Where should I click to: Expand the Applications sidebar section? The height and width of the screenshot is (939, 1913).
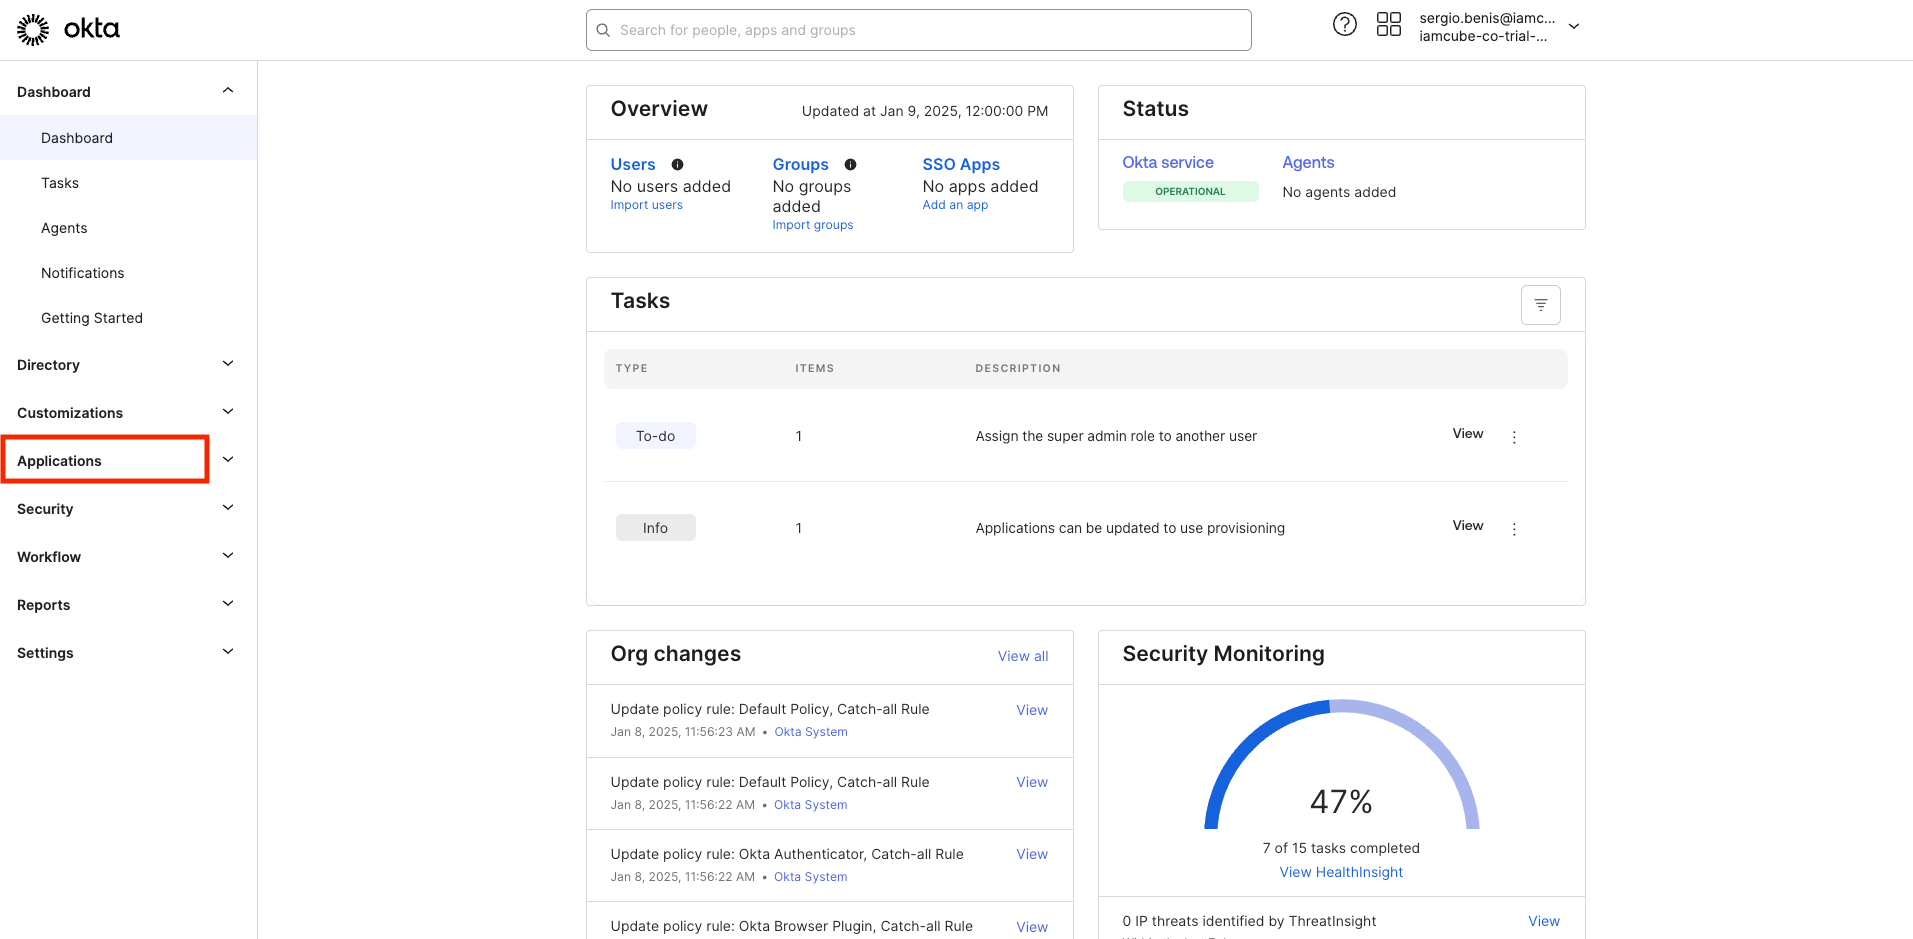point(228,460)
